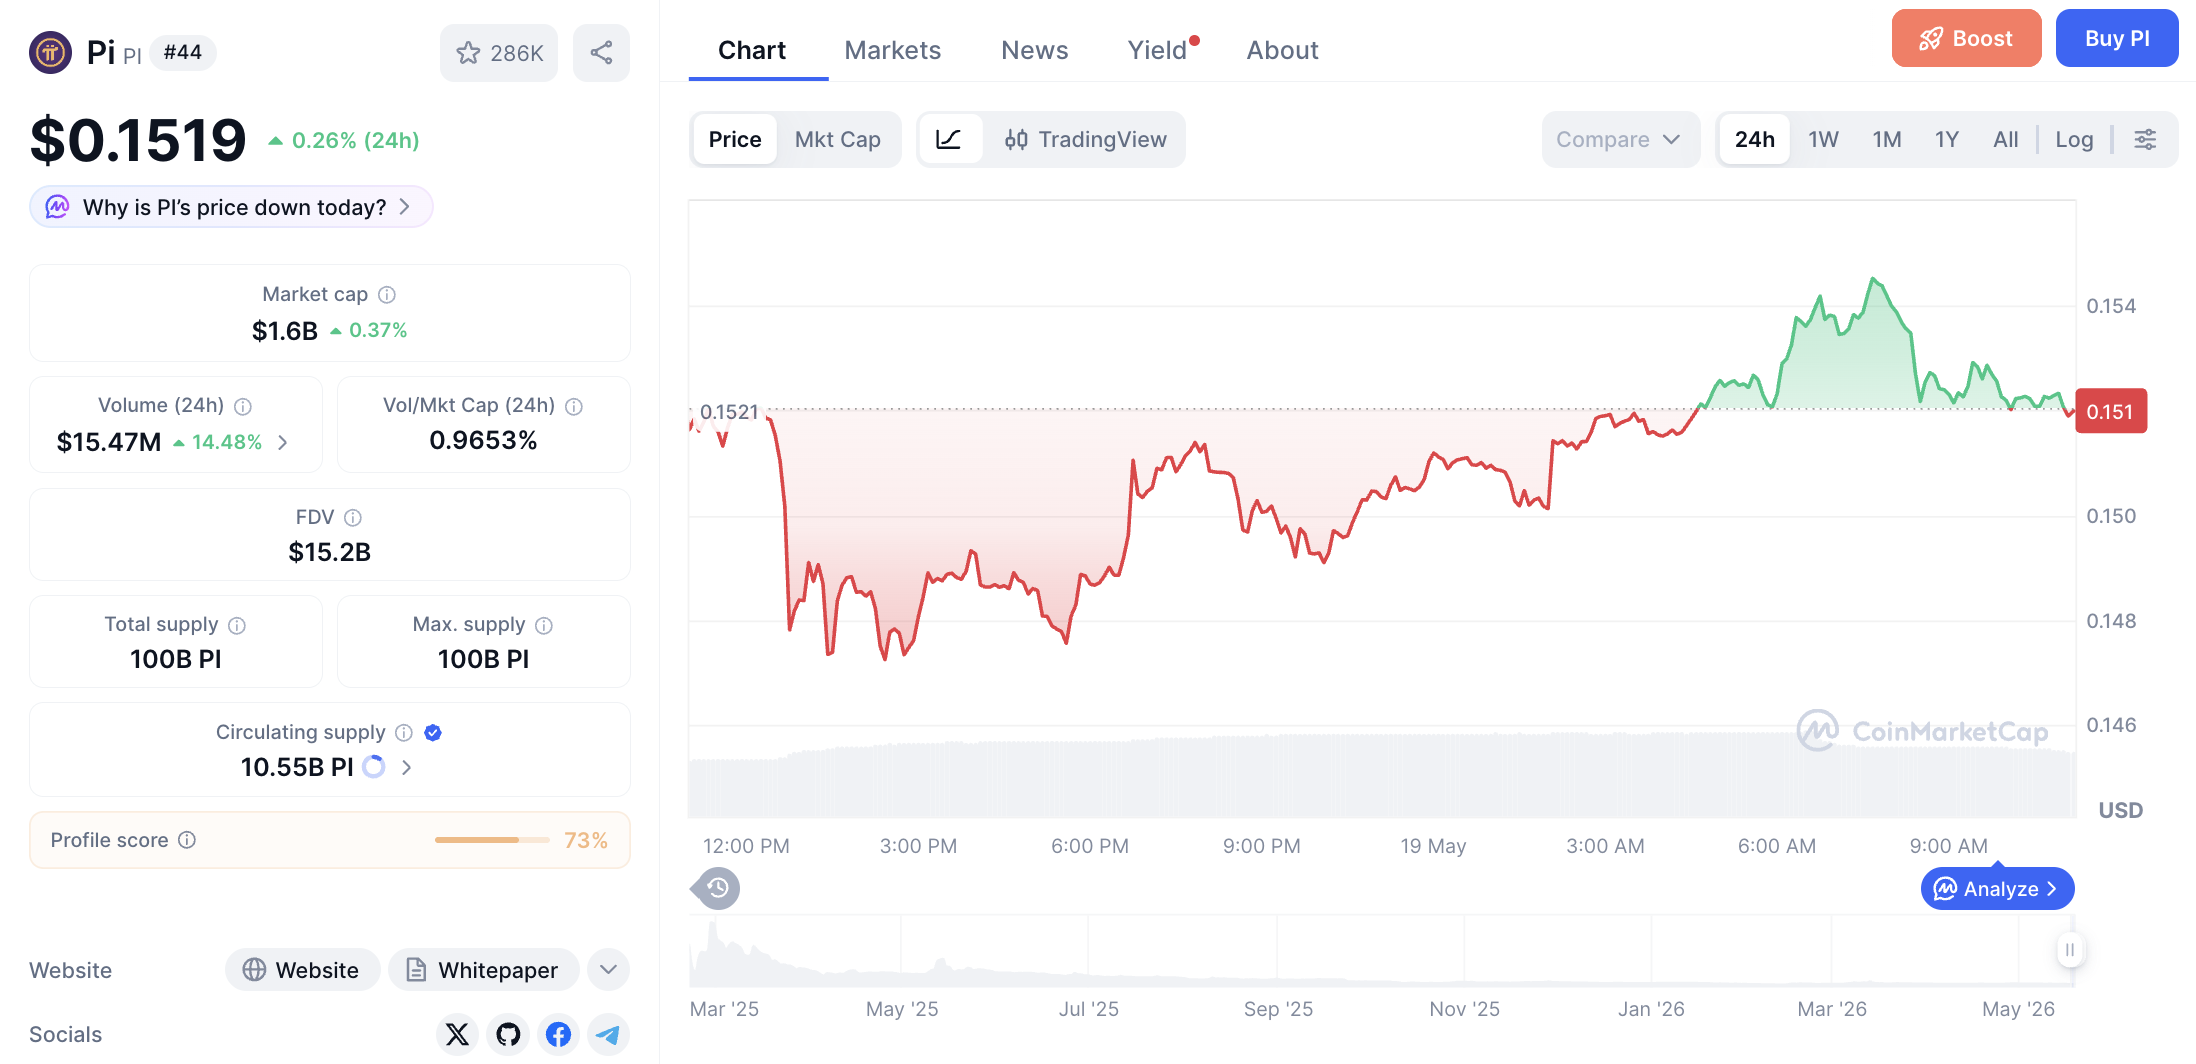This screenshot has width=2196, height=1064.
Task: Select the 24h time range
Action: [1755, 139]
